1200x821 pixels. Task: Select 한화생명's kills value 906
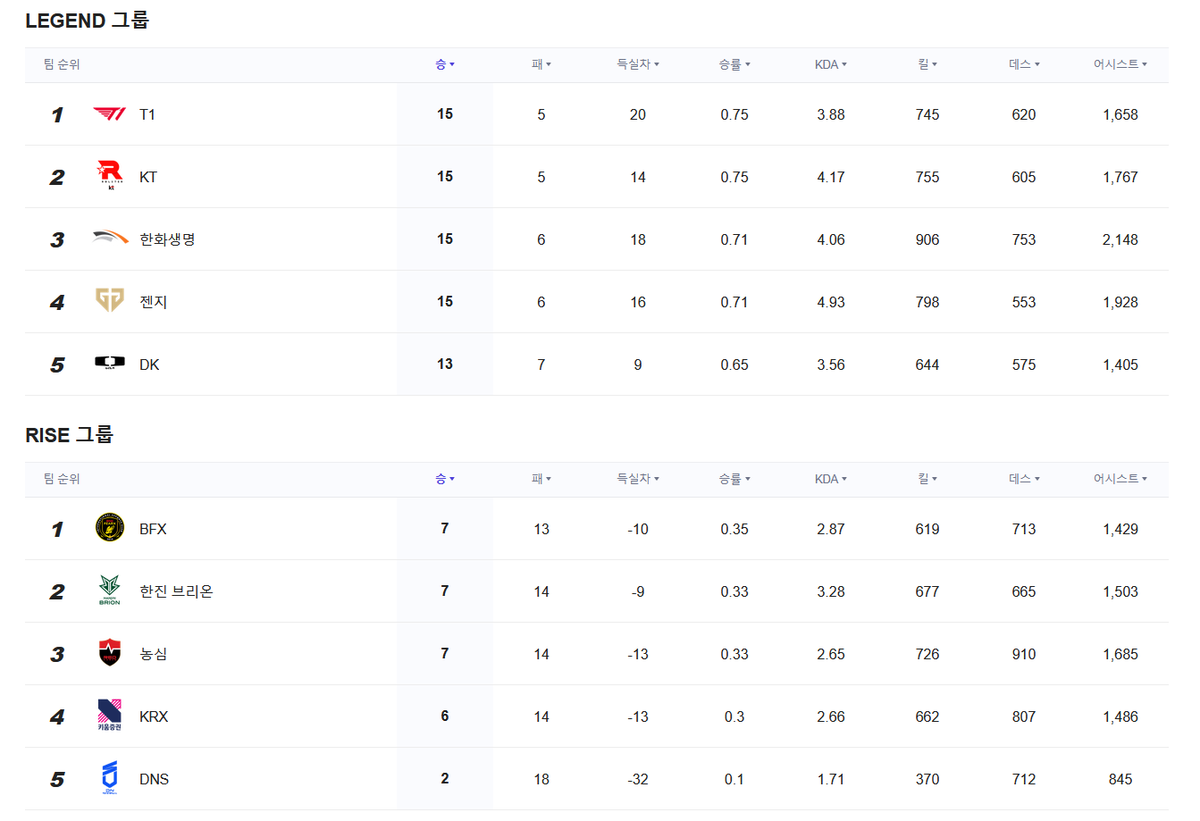pyautogui.click(x=927, y=240)
